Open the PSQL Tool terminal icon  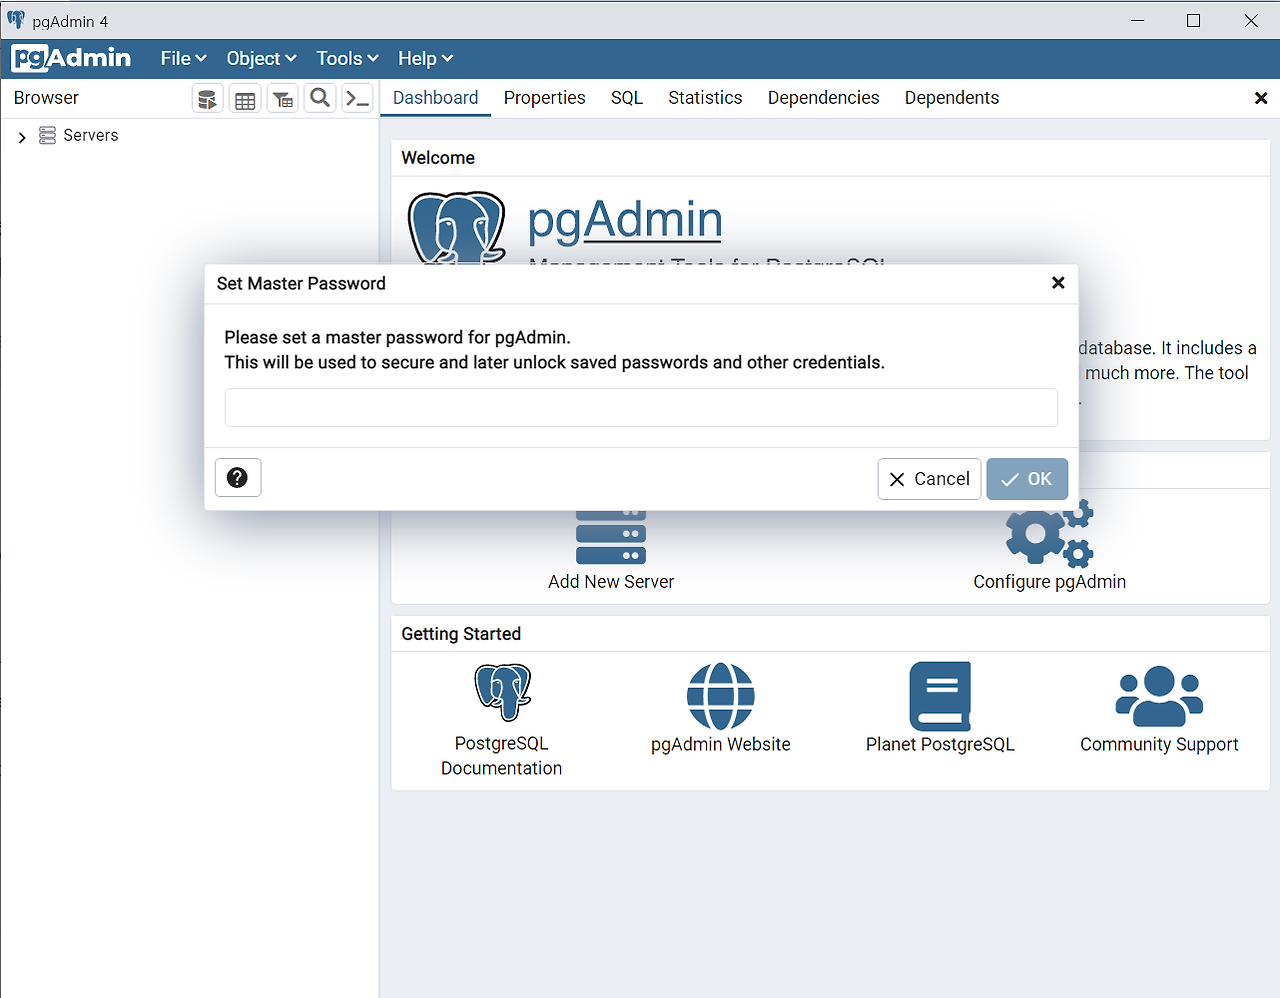coord(357,98)
